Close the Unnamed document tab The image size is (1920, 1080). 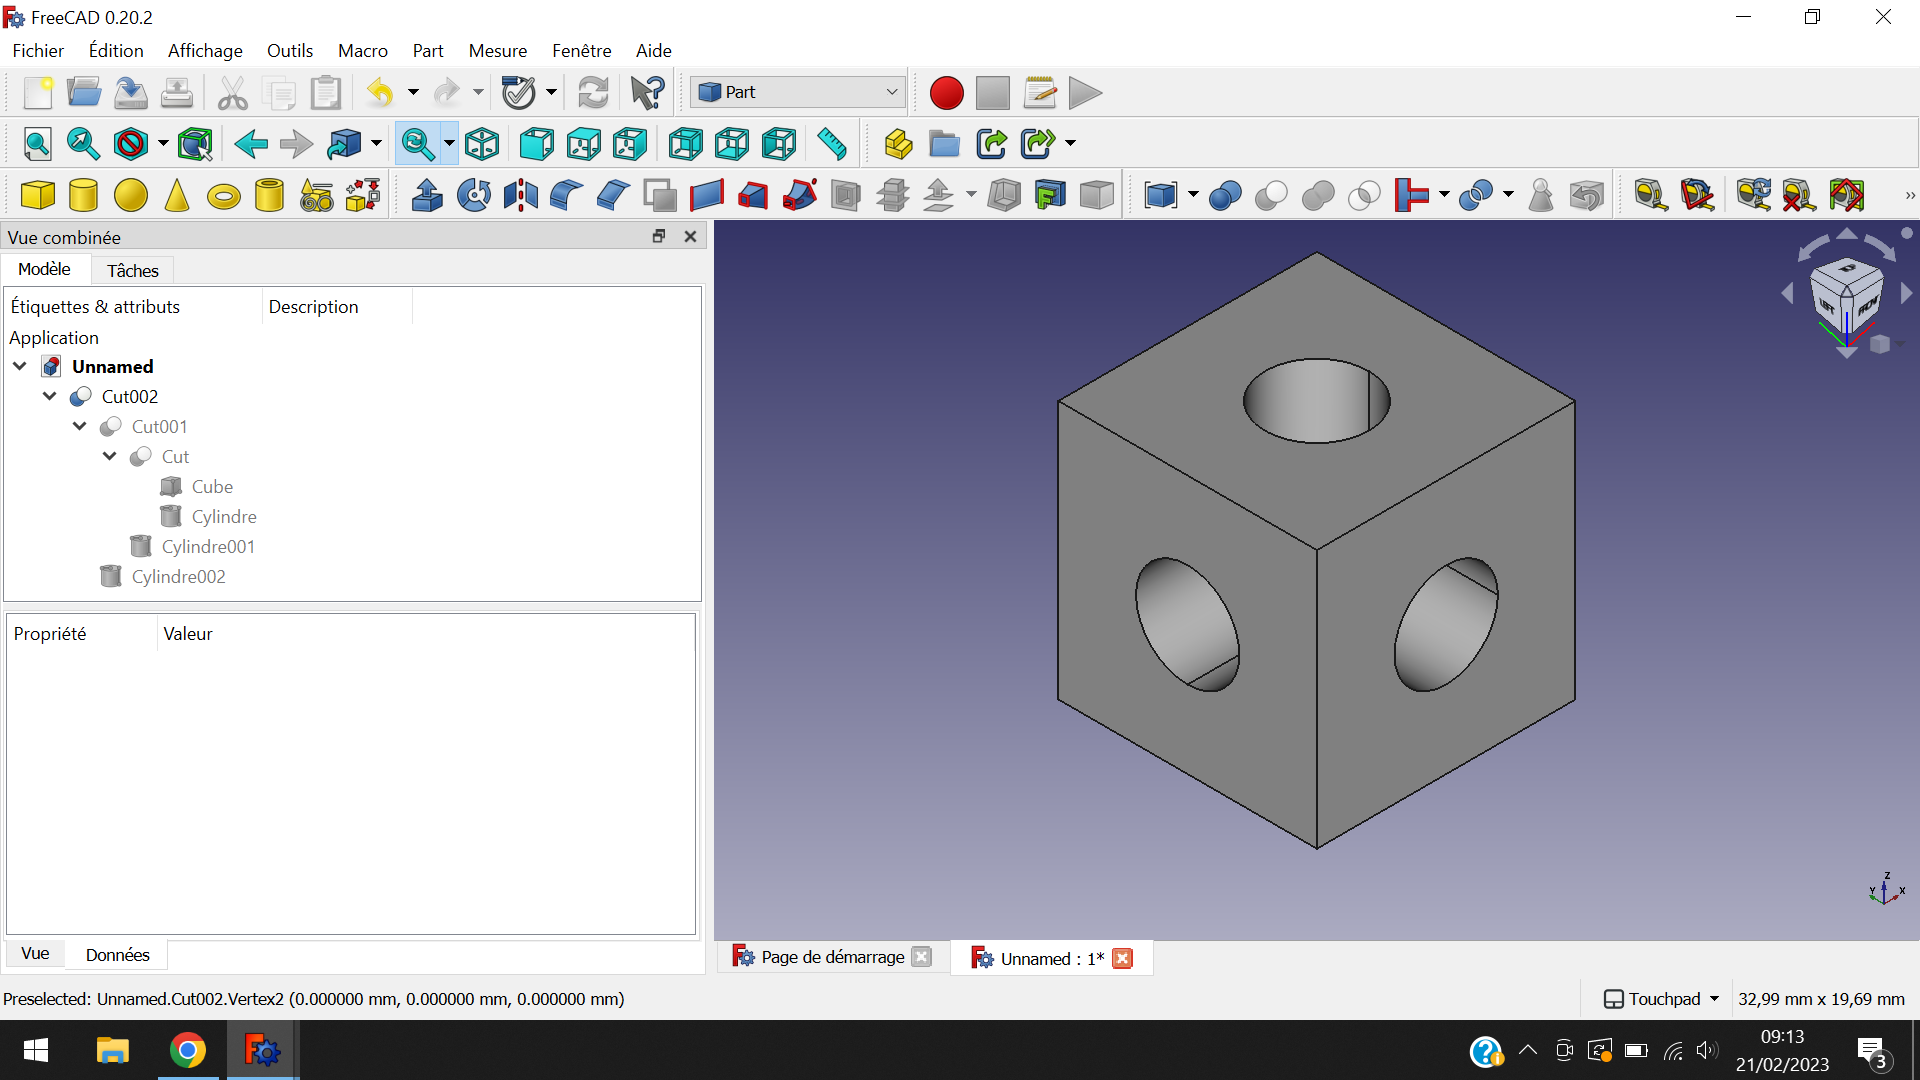pos(1123,958)
